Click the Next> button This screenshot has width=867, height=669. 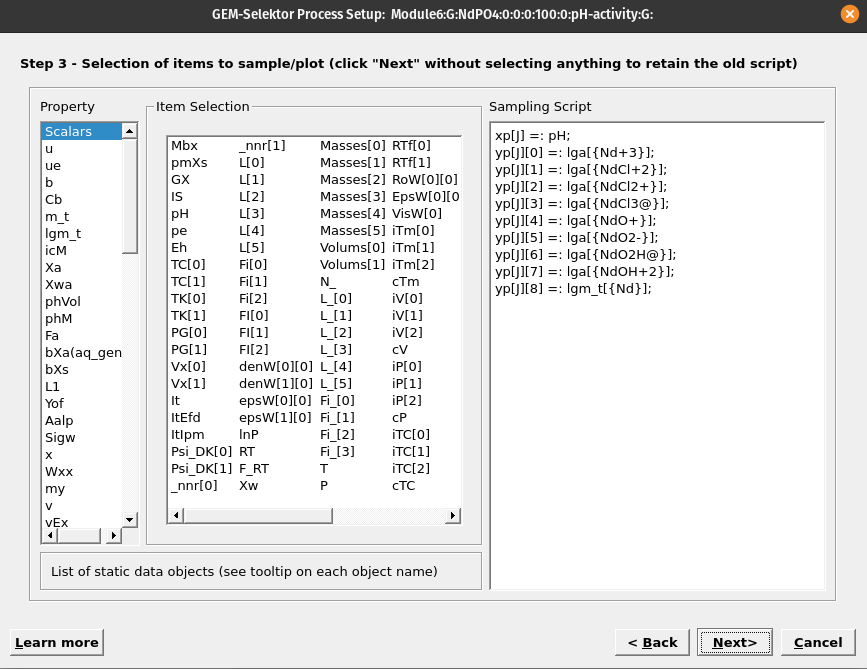[734, 642]
